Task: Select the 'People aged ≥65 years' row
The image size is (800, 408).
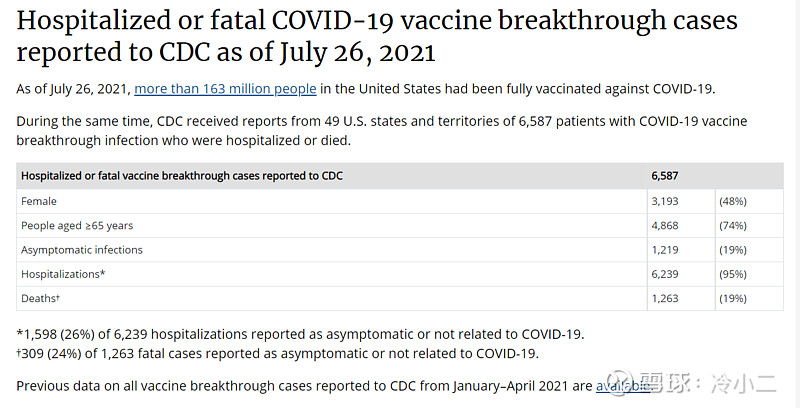Action: click(x=77, y=226)
